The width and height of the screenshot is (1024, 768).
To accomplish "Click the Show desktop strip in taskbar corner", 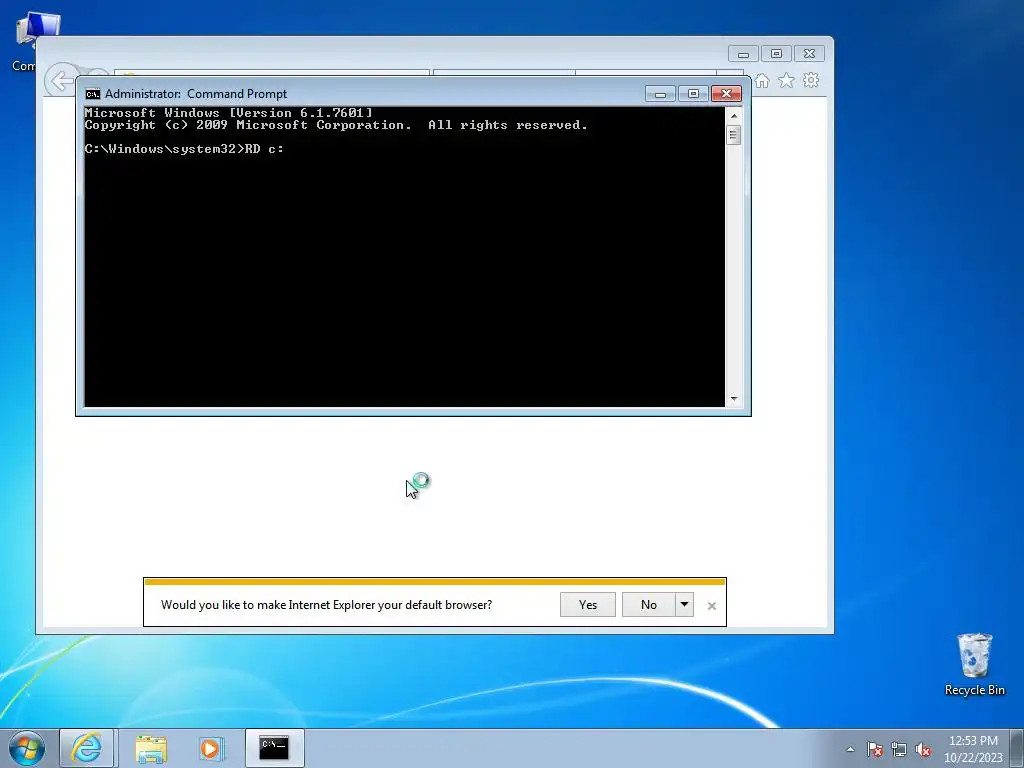I will coord(1018,748).
